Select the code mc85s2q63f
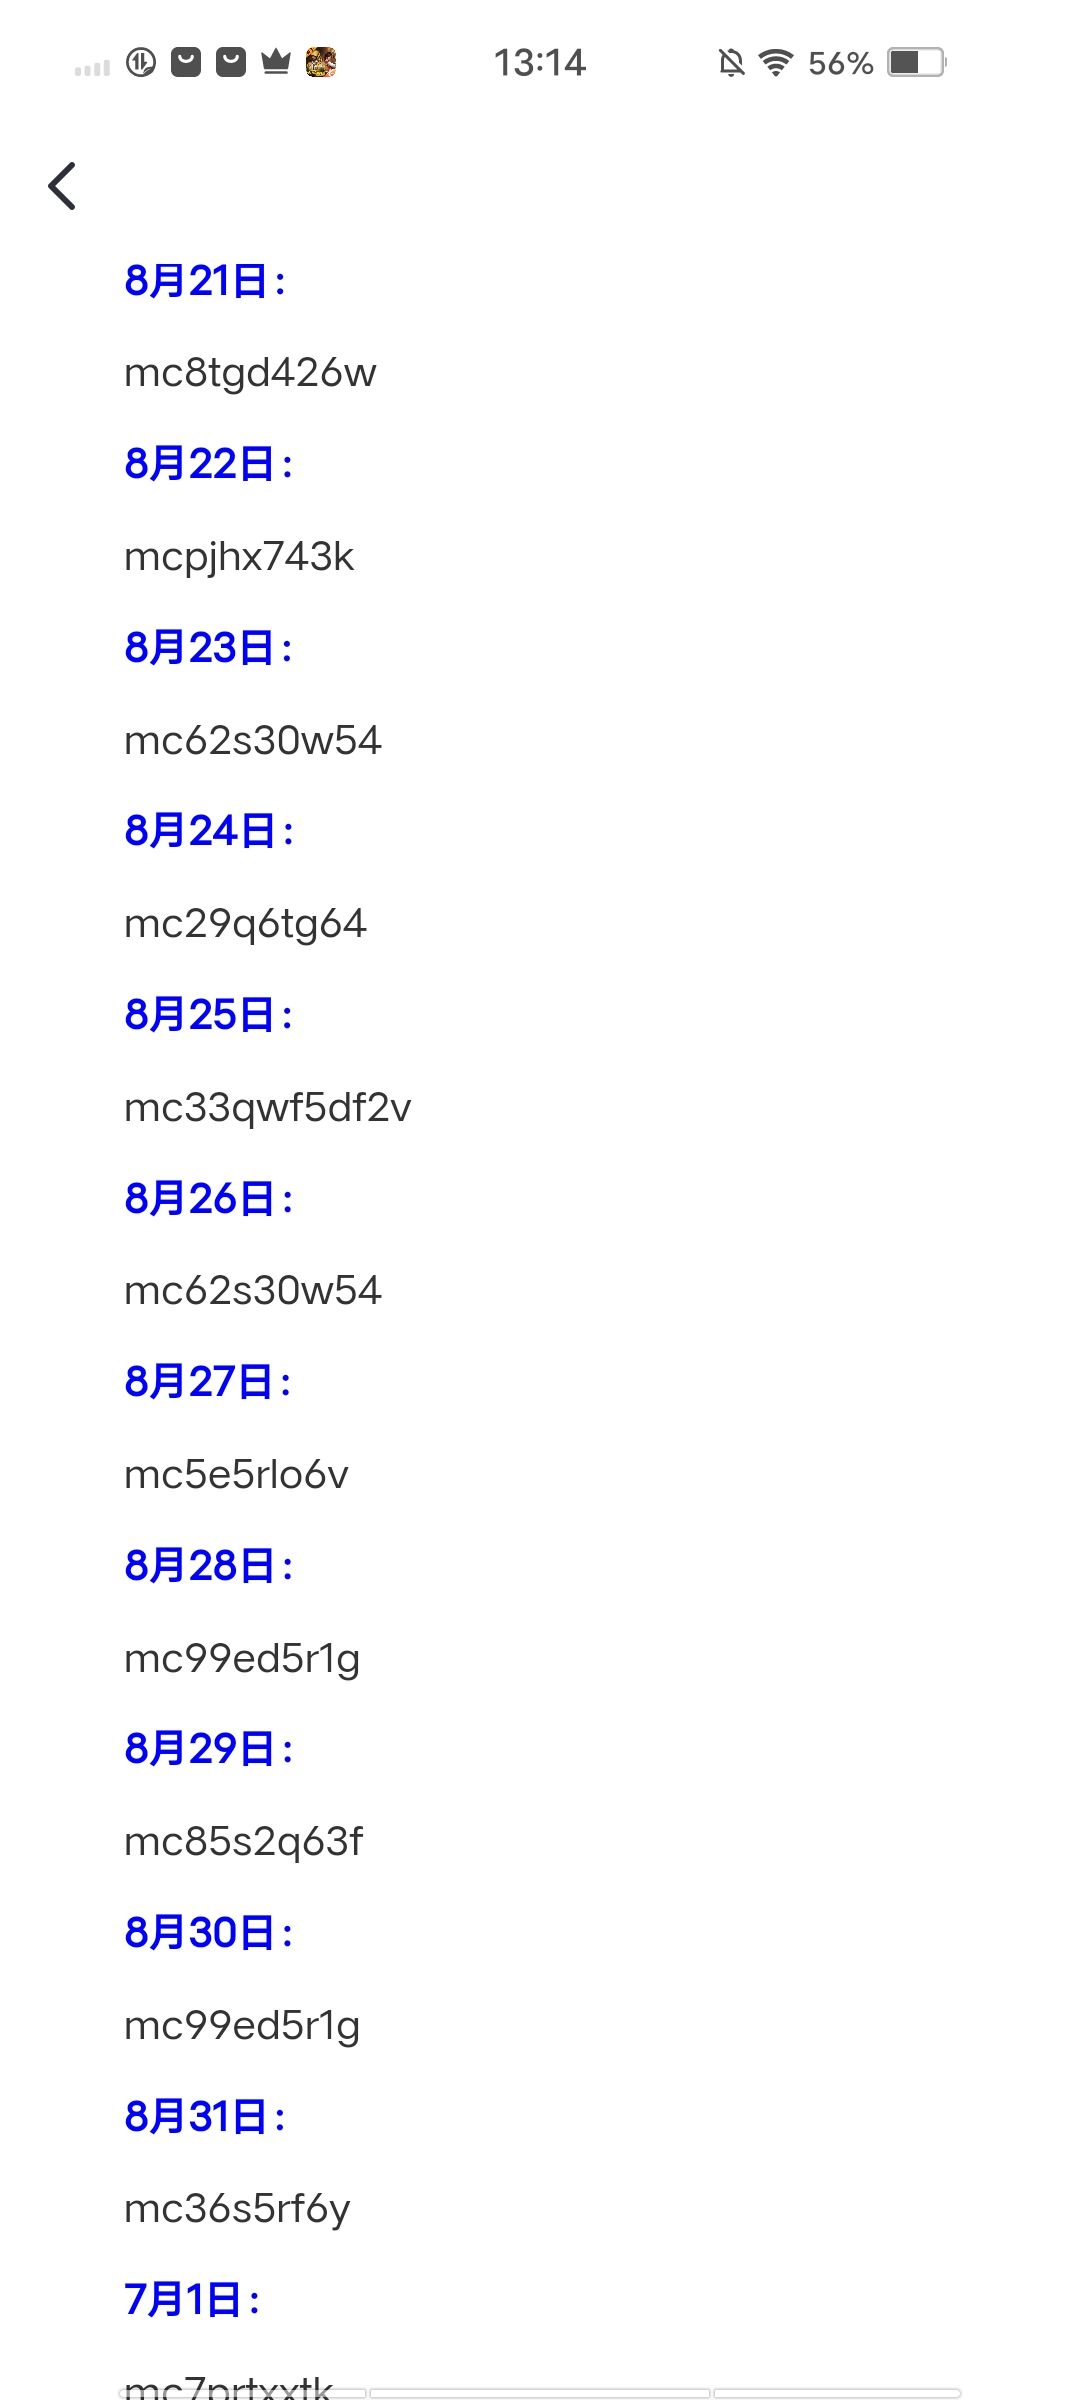Viewport: 1080px width, 2400px height. point(244,1842)
